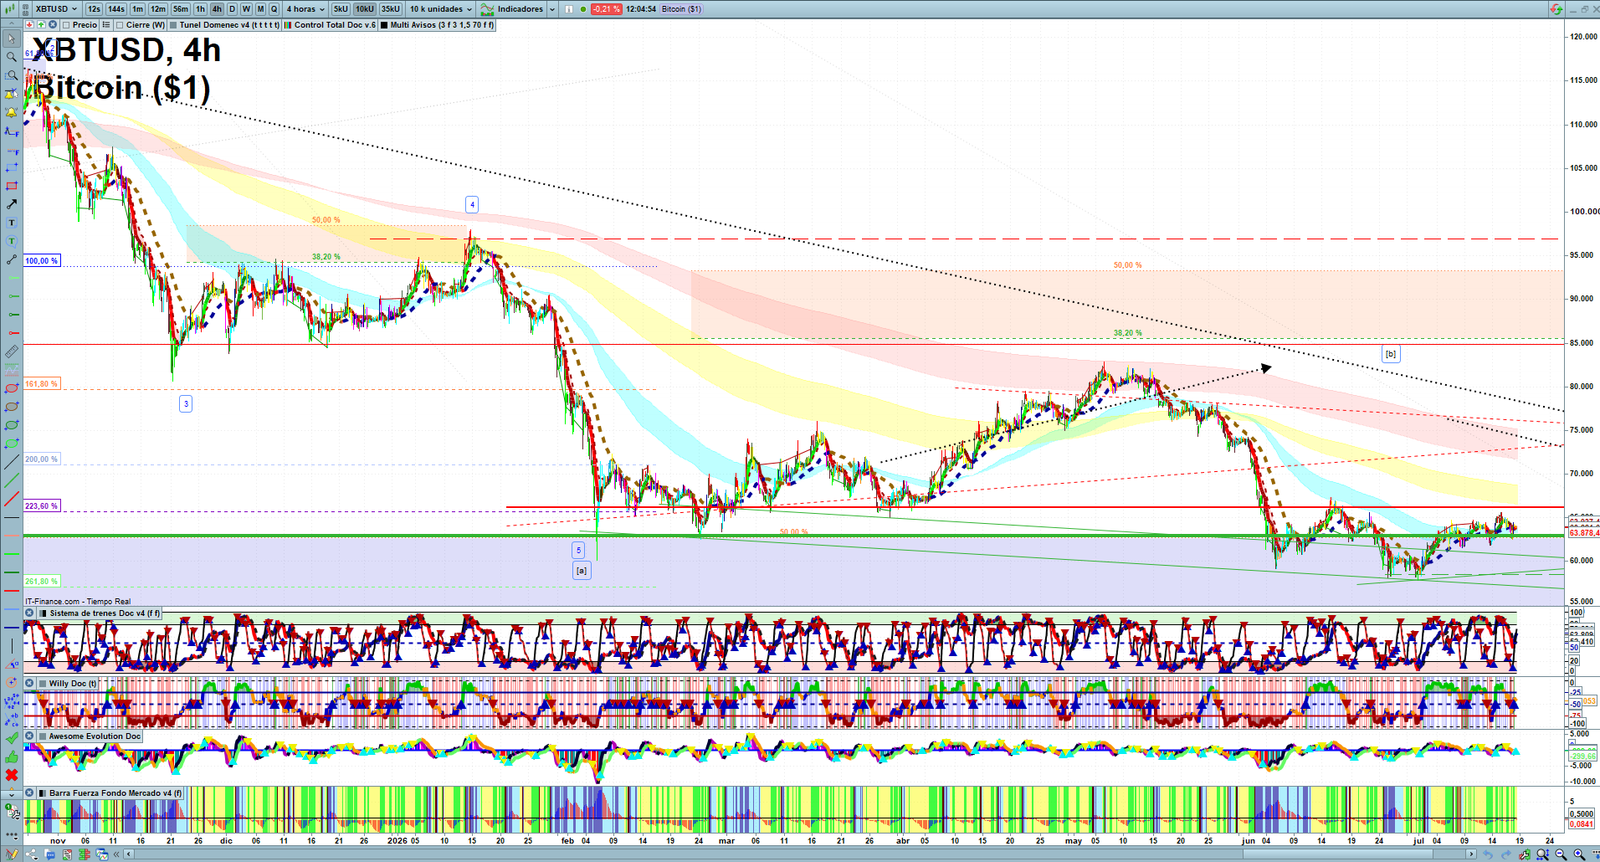The height and width of the screenshot is (862, 1600).
Task: Select the text T annotation tool
Action: [11, 222]
